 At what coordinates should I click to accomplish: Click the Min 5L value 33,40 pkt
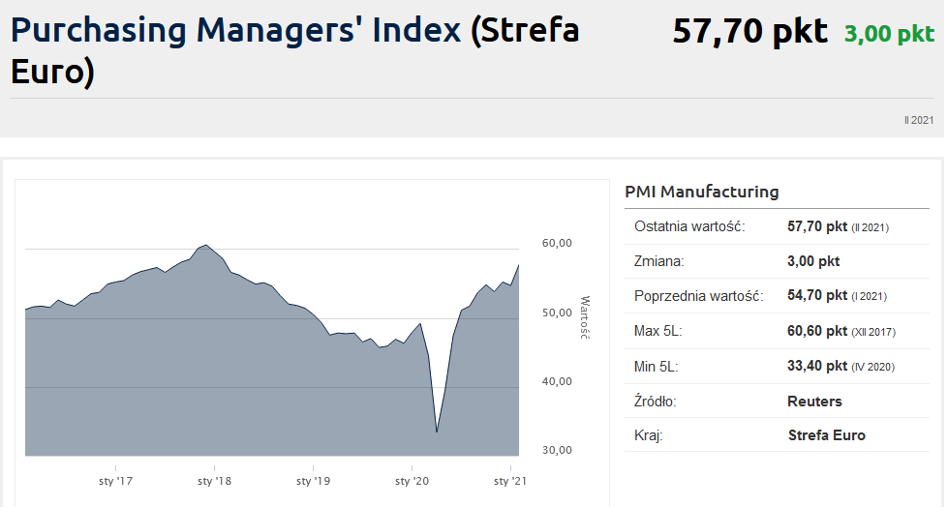click(817, 367)
